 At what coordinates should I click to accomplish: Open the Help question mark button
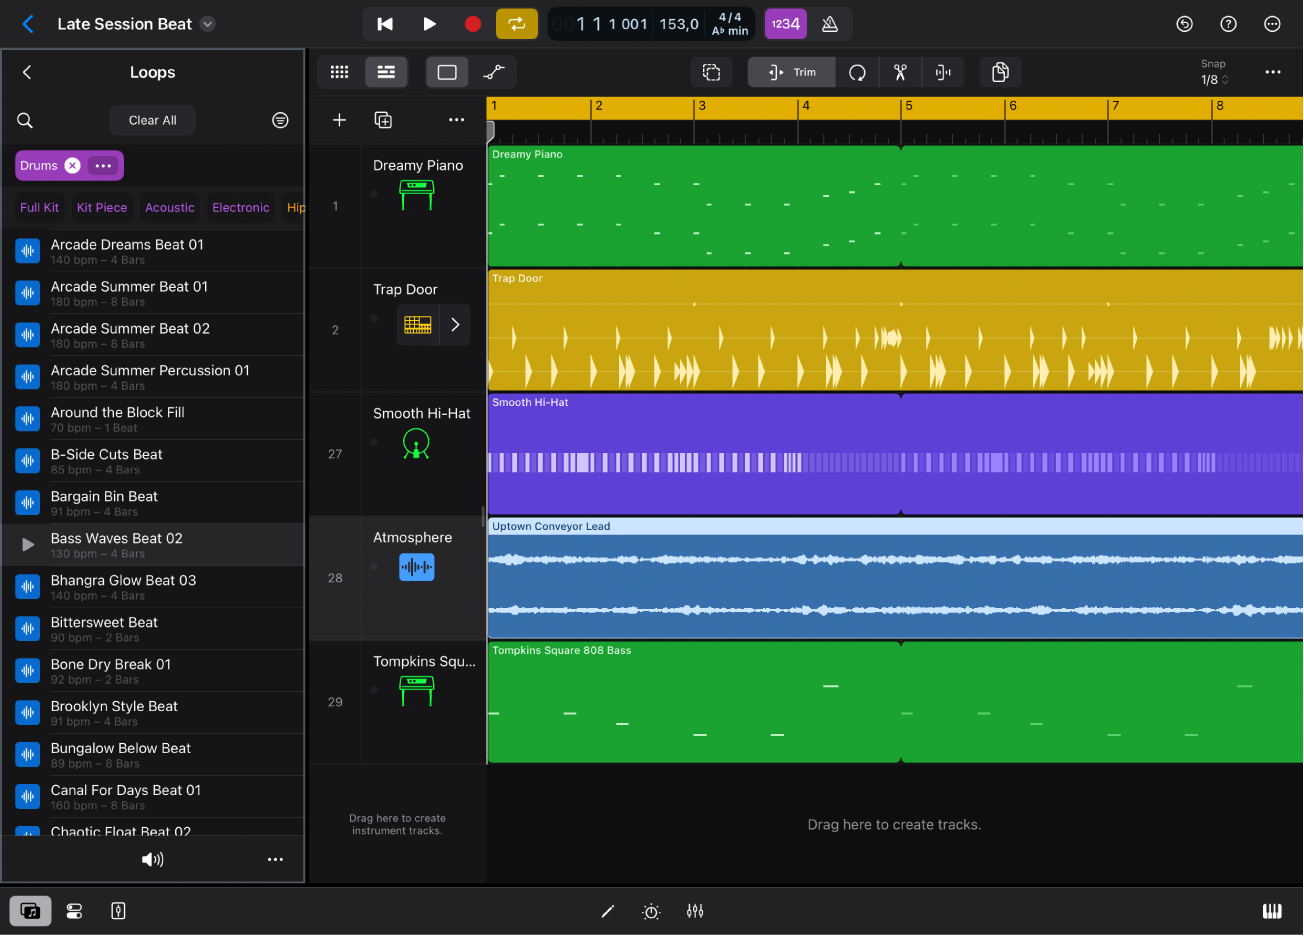pyautogui.click(x=1228, y=23)
